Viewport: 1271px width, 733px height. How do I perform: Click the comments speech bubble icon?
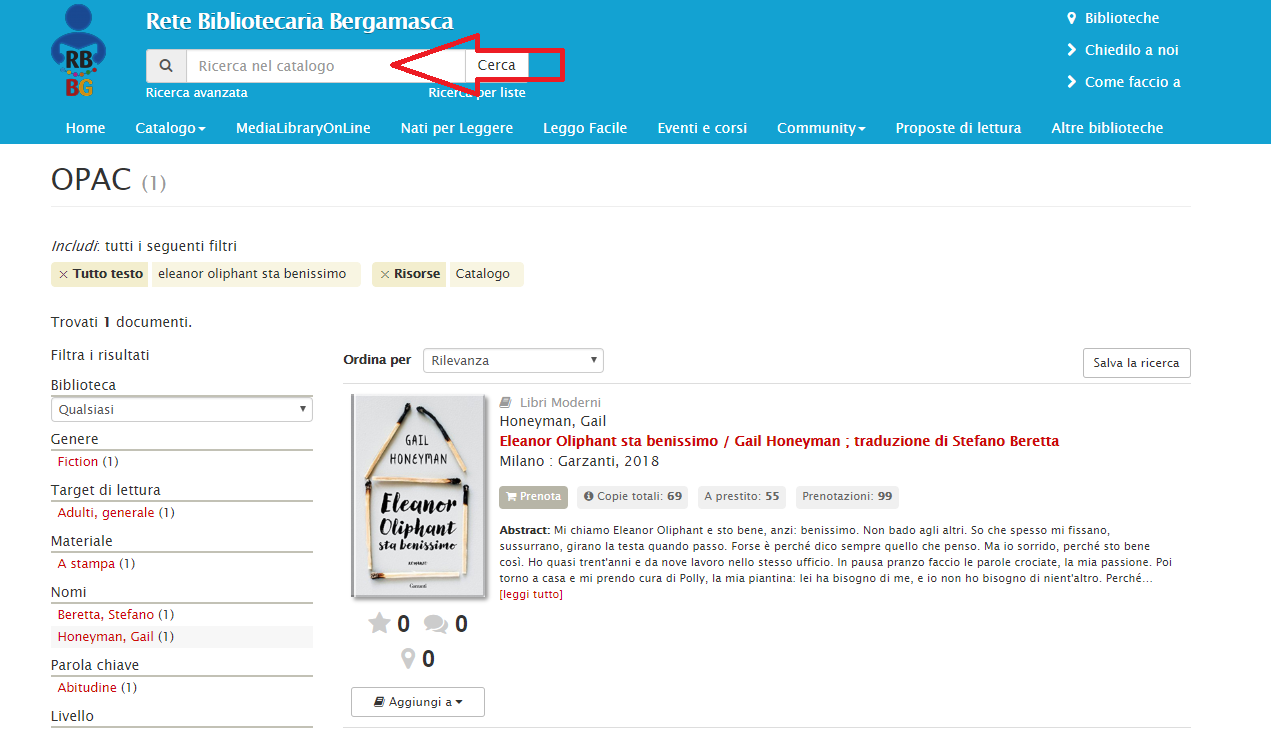point(435,624)
